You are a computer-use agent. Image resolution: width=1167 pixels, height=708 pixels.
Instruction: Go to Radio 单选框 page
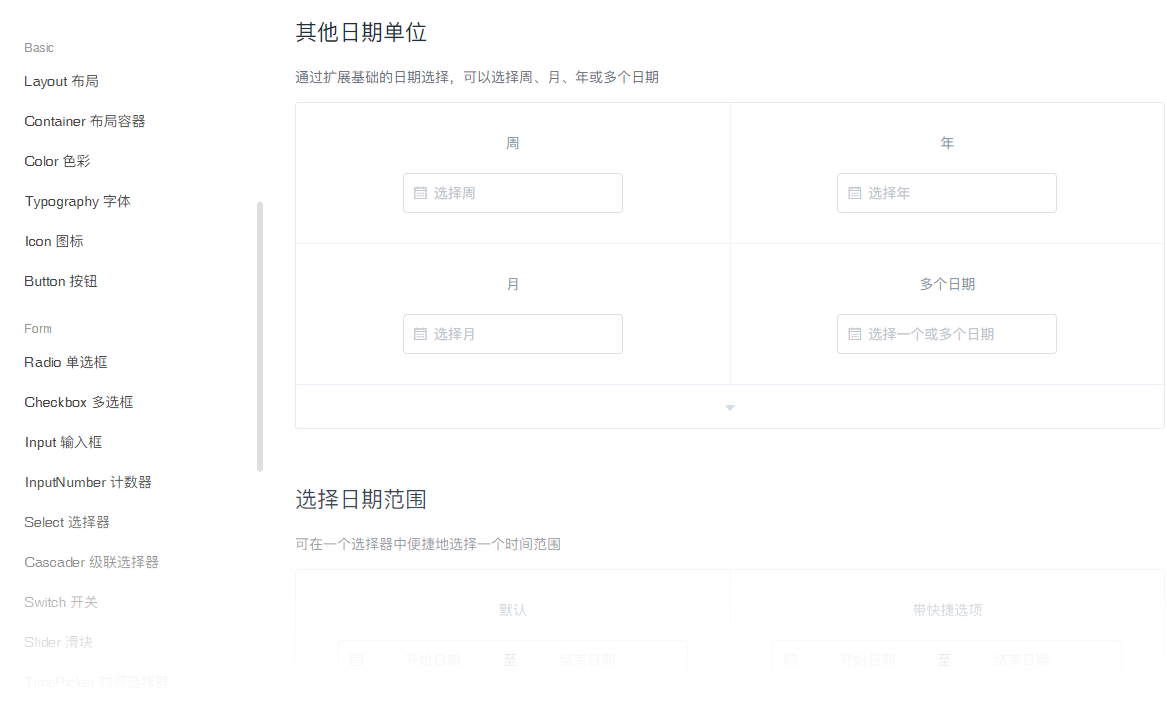[x=66, y=362]
